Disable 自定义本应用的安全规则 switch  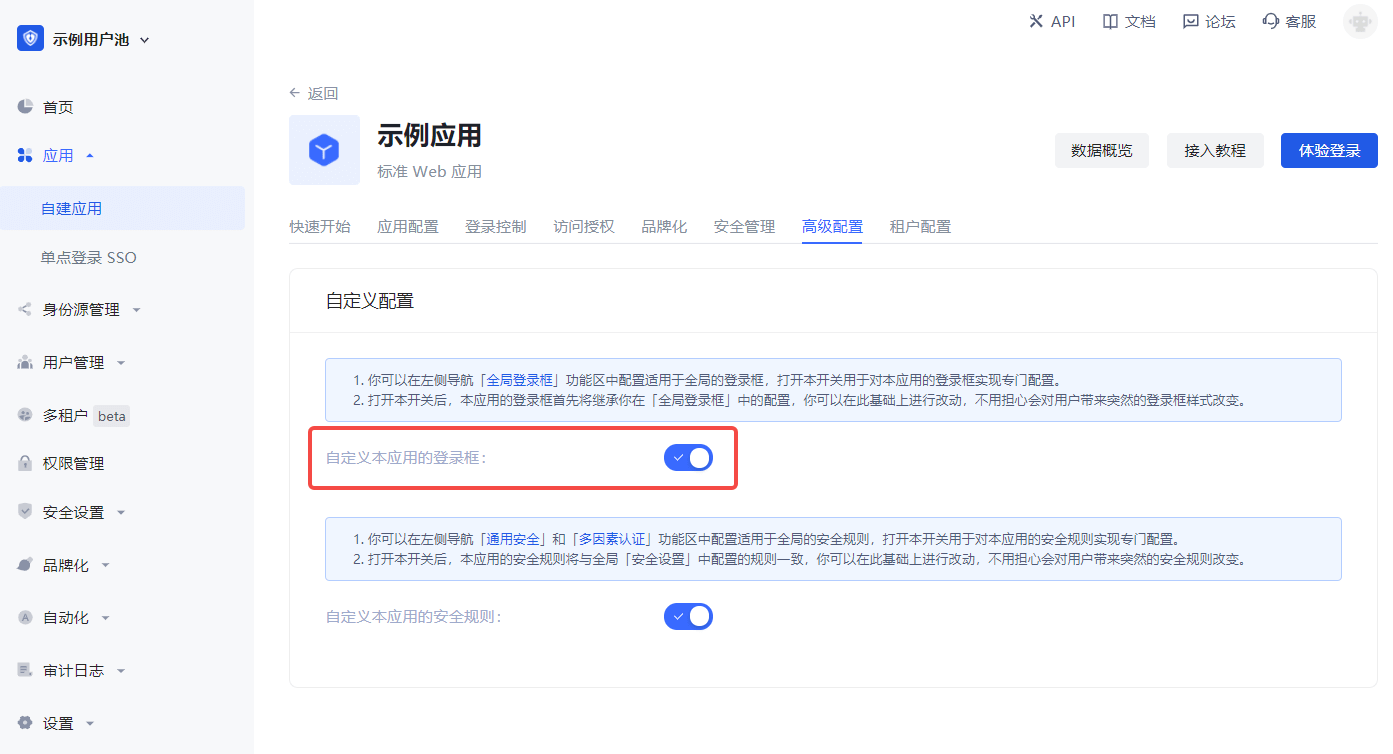tap(688, 616)
